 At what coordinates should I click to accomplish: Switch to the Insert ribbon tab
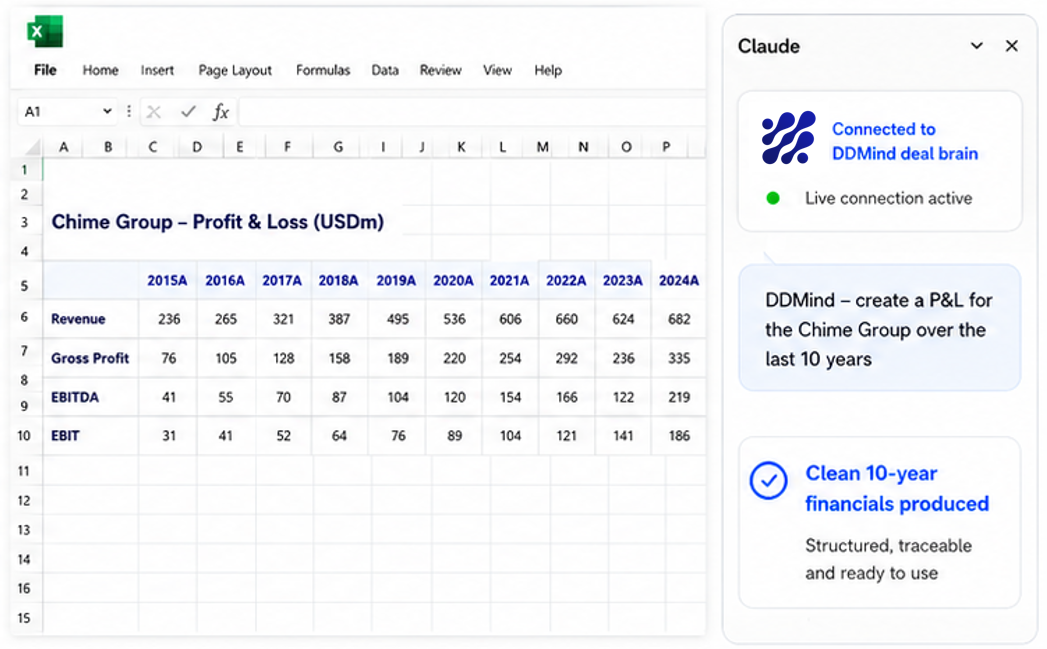coord(157,70)
